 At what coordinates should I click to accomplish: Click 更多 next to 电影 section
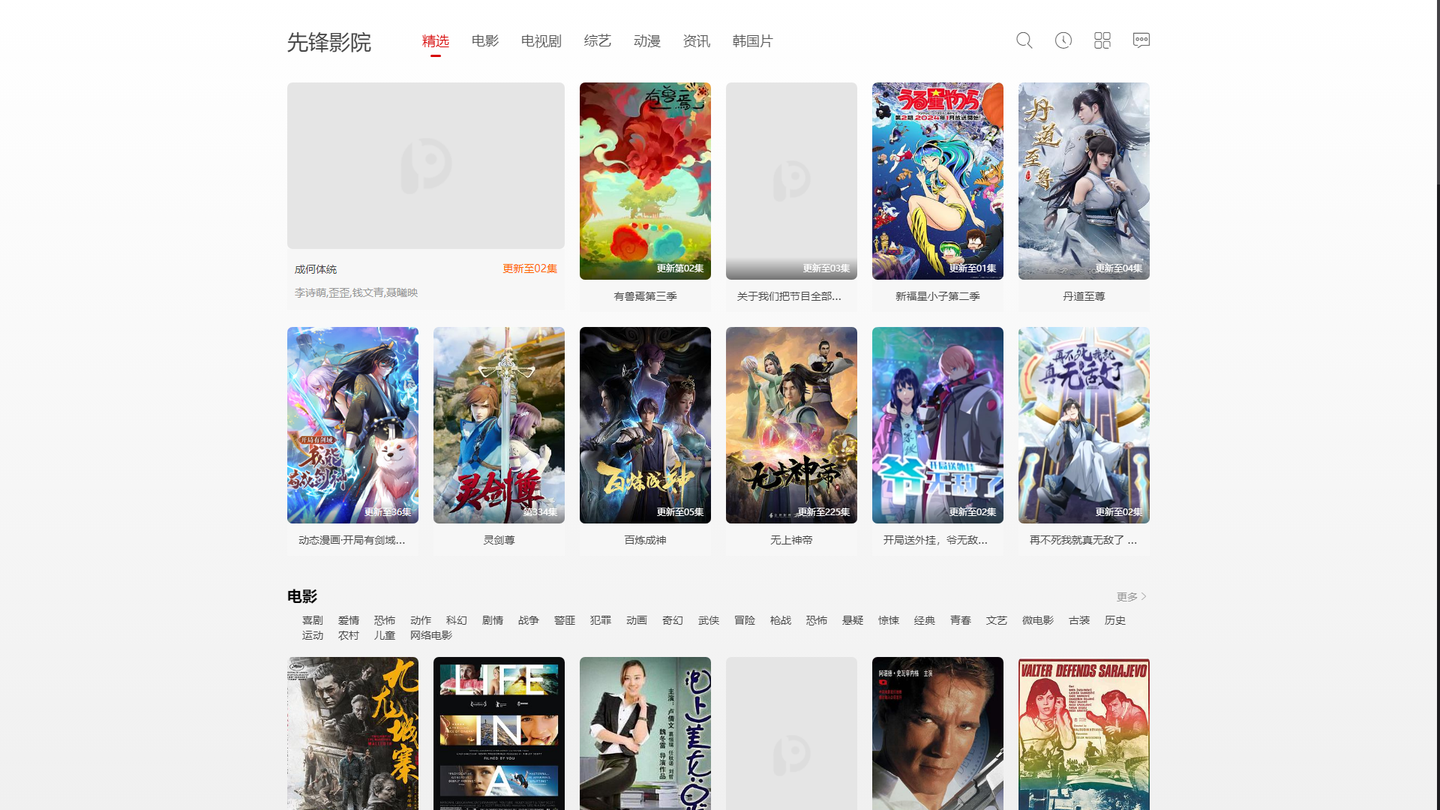(1131, 597)
